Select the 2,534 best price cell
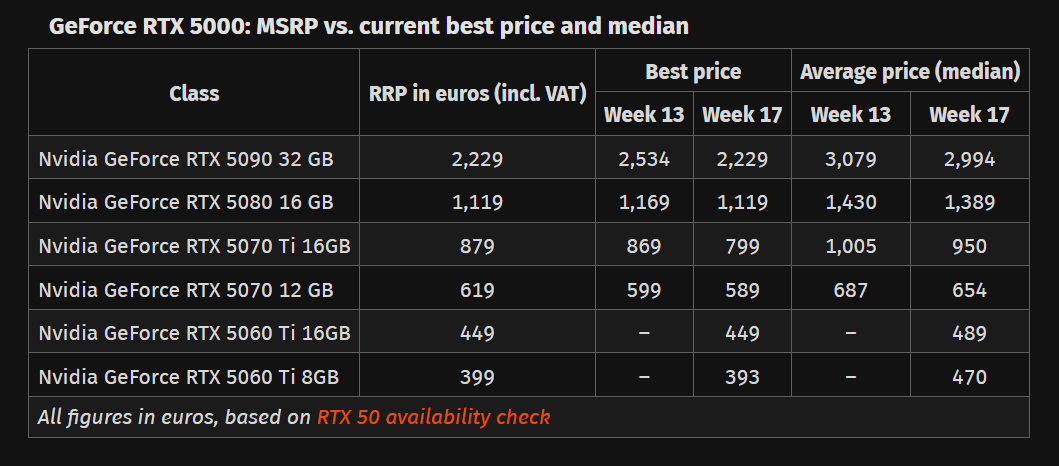1059x466 pixels. point(644,158)
